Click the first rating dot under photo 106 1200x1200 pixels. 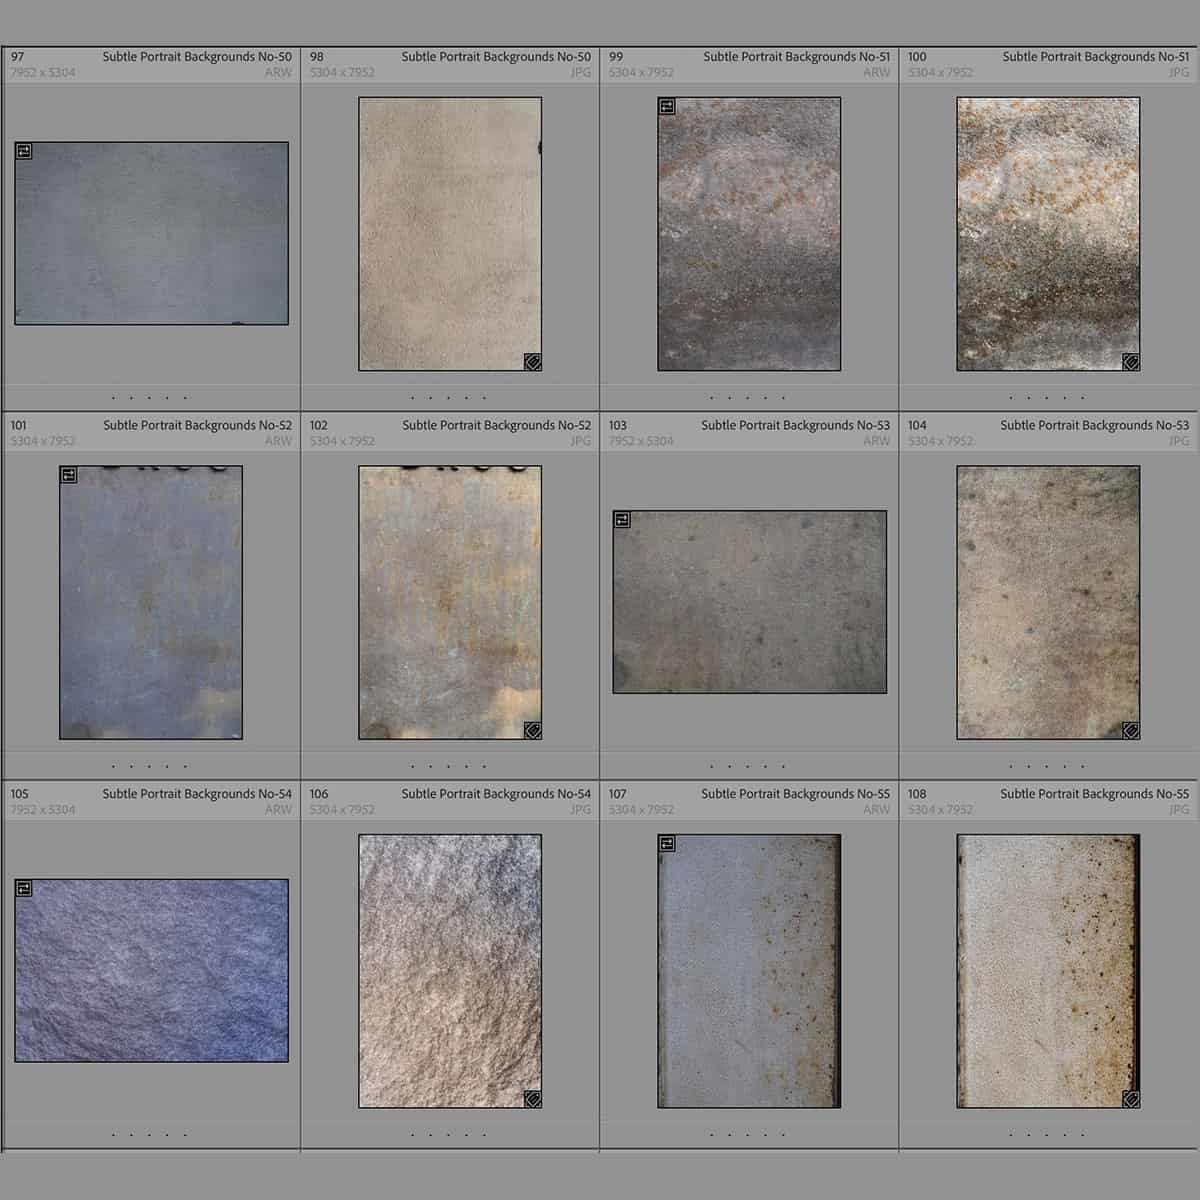click(413, 1135)
